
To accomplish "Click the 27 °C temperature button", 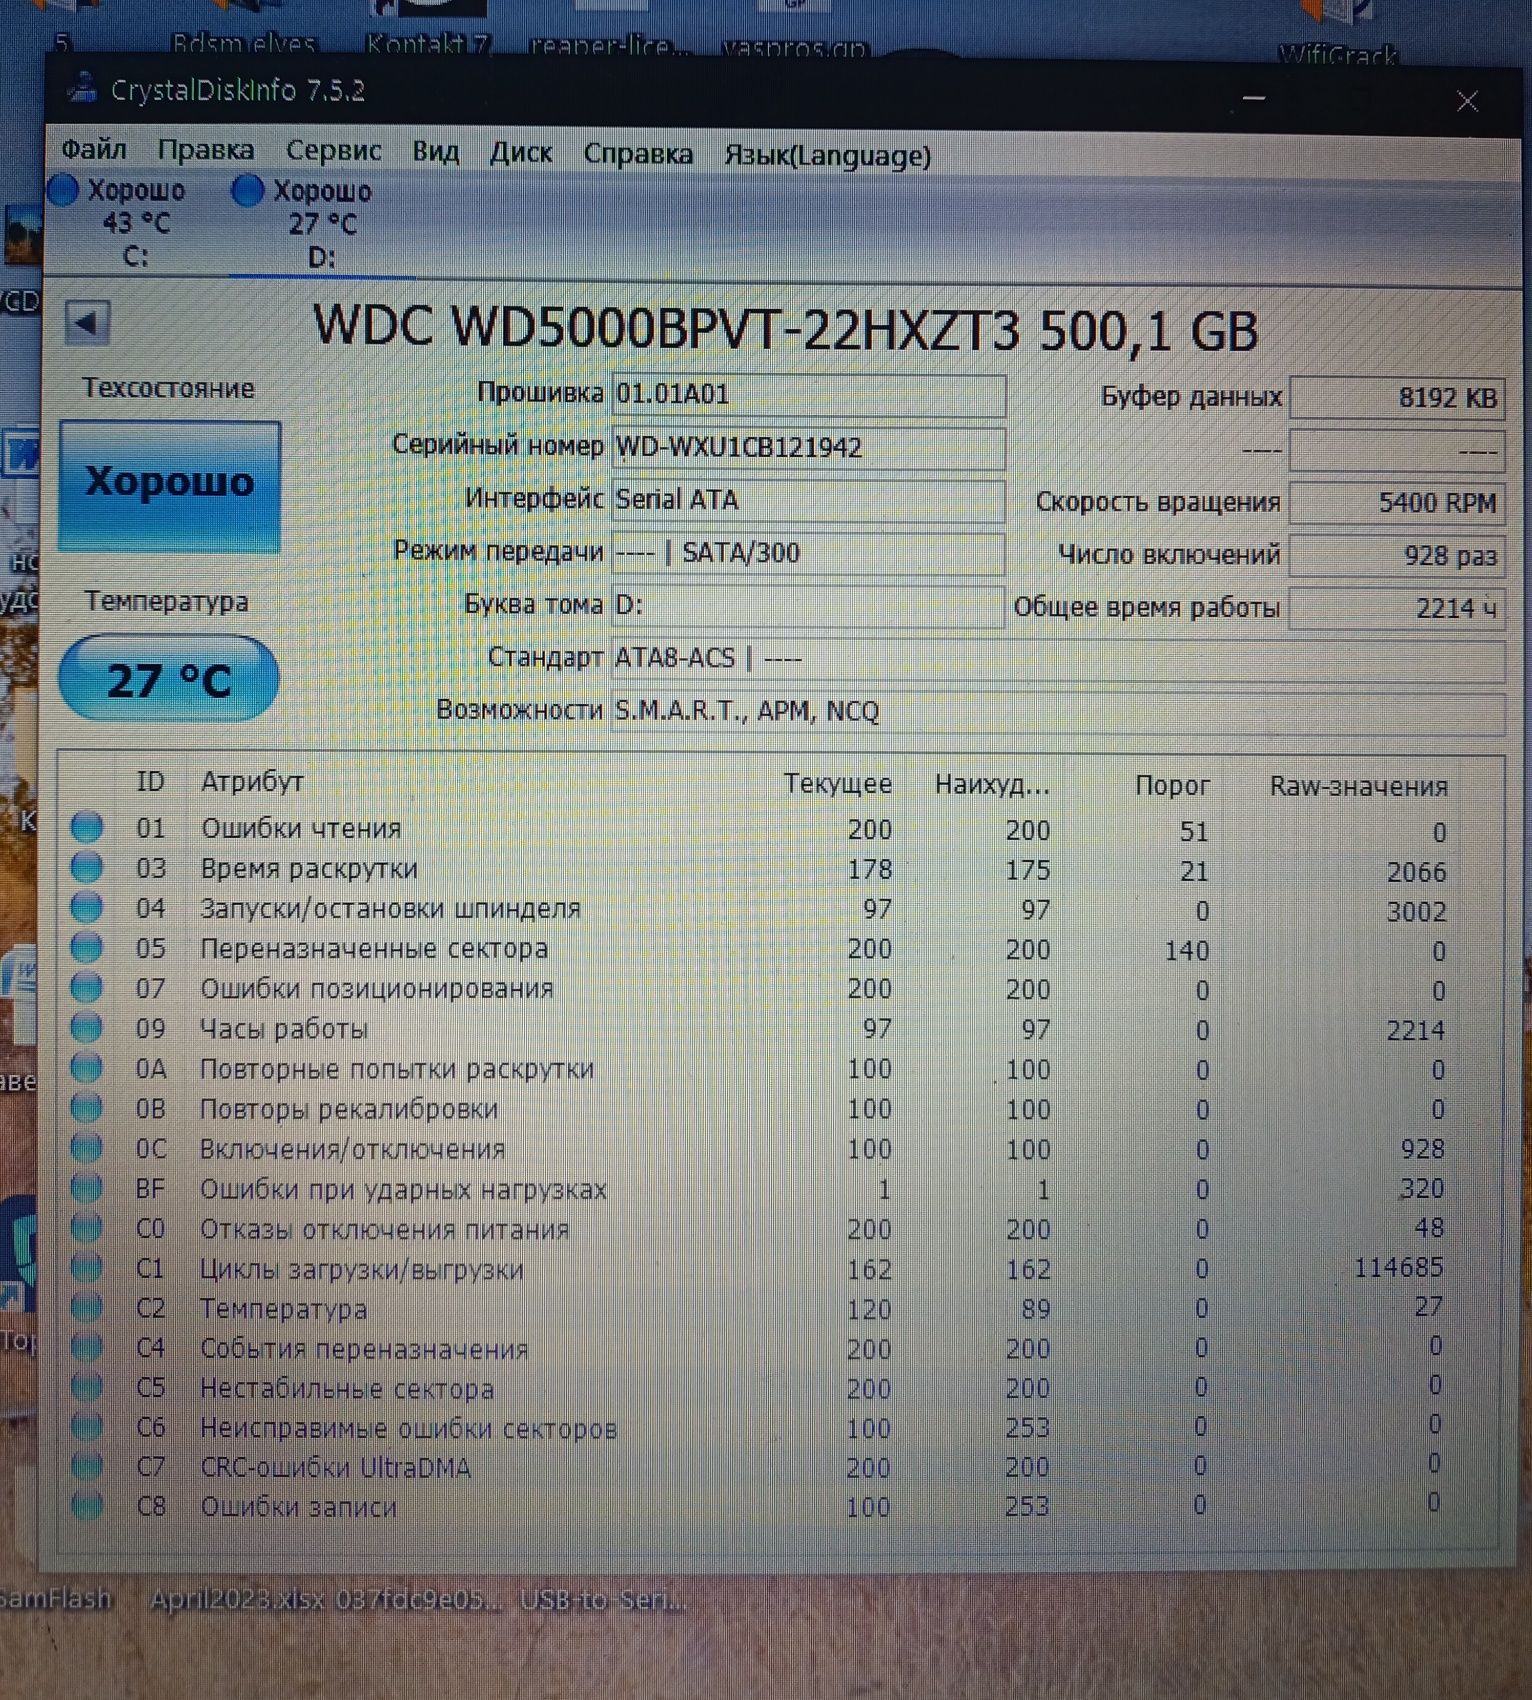I will point(169,679).
